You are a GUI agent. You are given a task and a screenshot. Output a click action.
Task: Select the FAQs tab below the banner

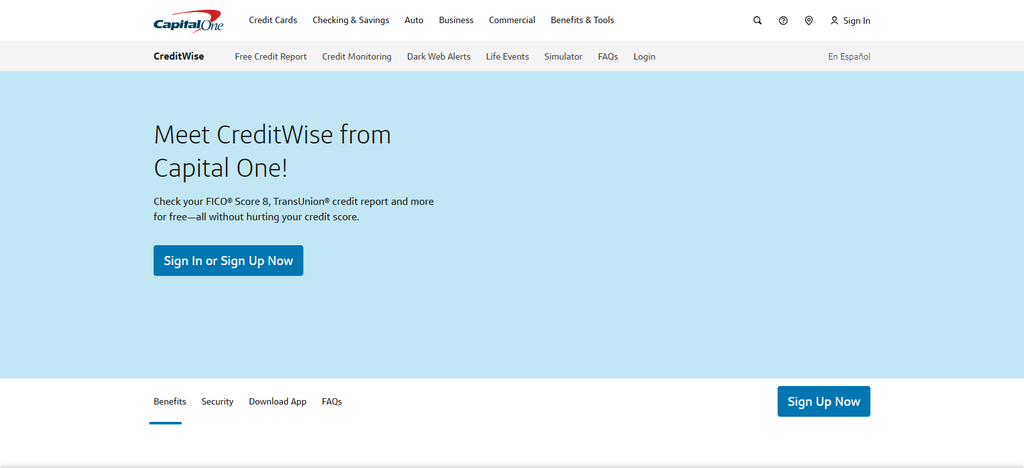click(x=332, y=401)
